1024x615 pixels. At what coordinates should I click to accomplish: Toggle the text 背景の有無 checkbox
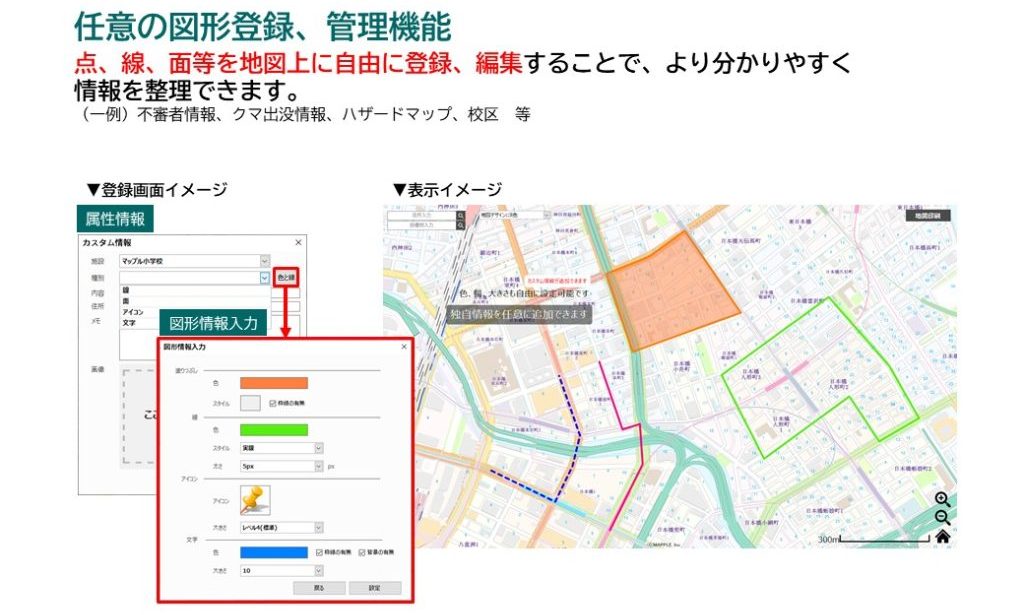pos(361,552)
